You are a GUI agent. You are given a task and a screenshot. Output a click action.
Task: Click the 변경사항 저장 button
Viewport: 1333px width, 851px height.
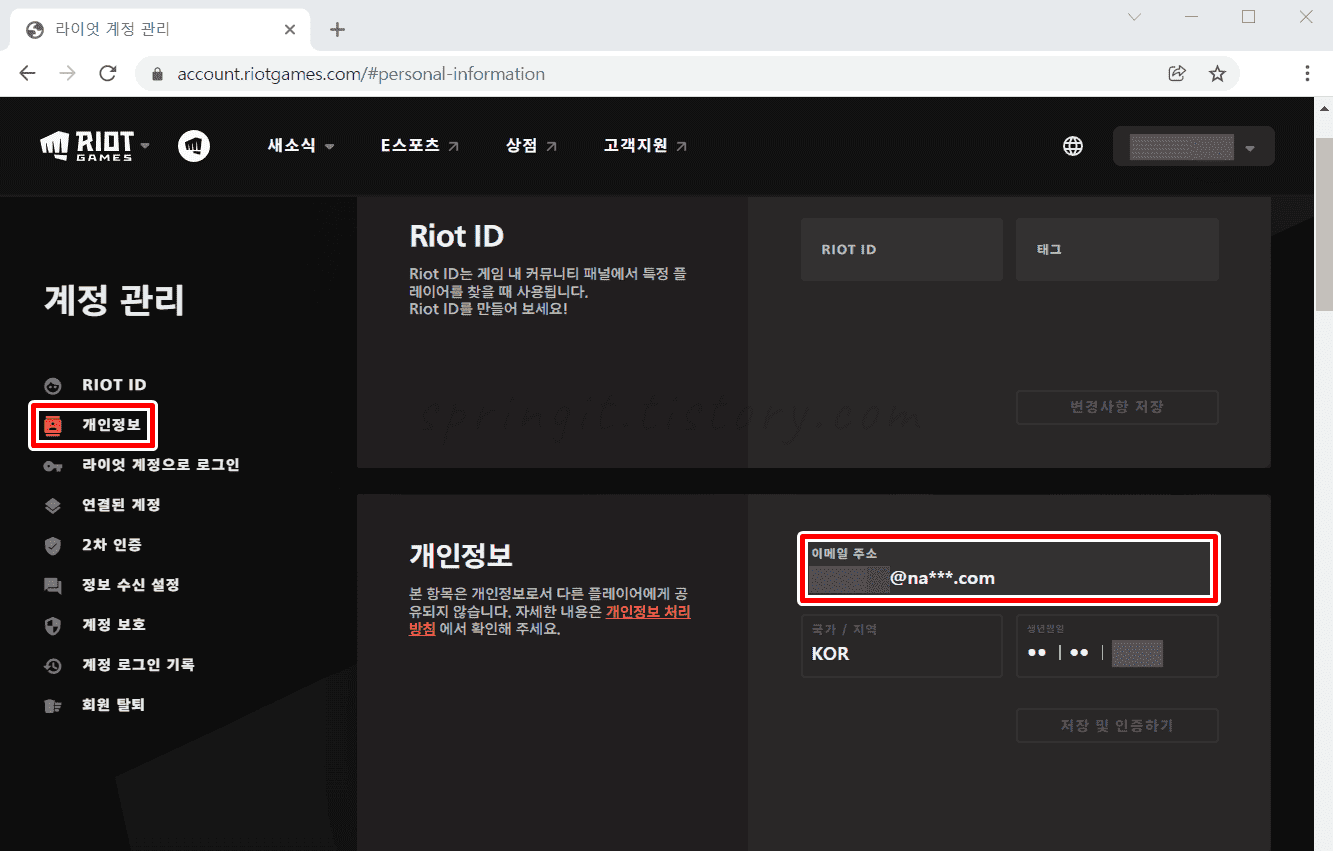[x=1117, y=407]
